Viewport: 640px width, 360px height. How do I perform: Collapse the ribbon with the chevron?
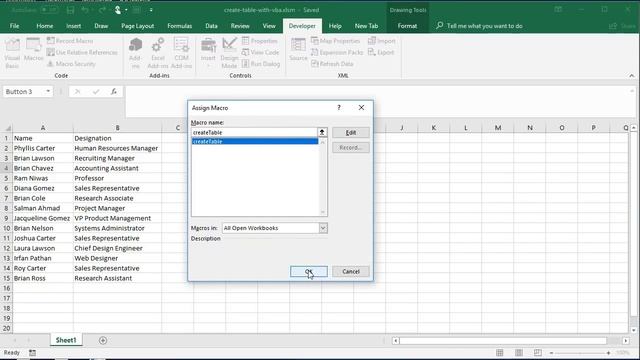click(631, 76)
